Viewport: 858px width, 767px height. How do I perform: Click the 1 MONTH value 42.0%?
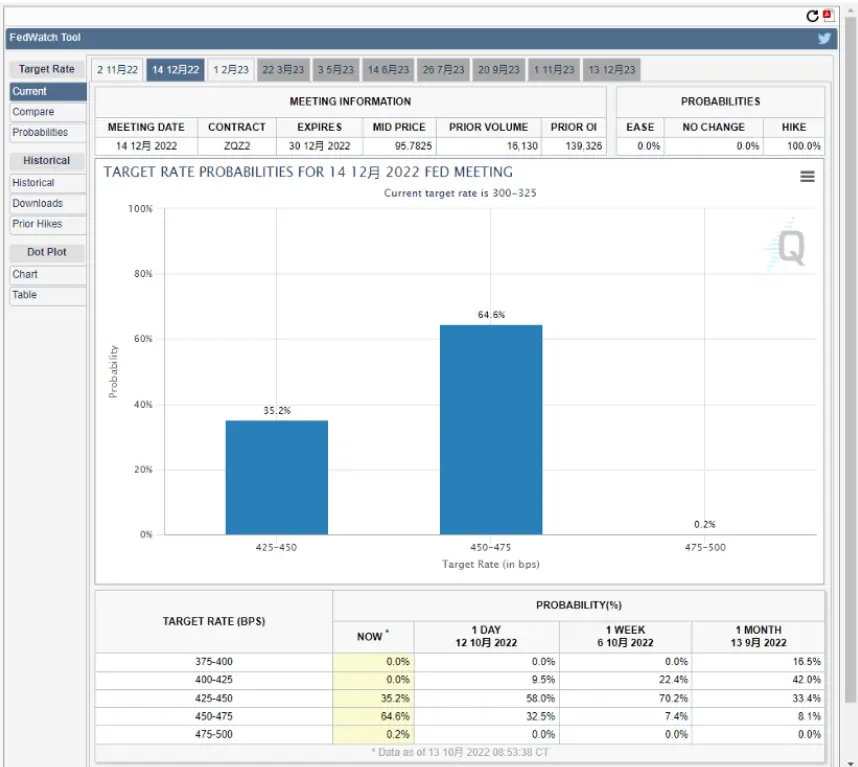pos(807,679)
